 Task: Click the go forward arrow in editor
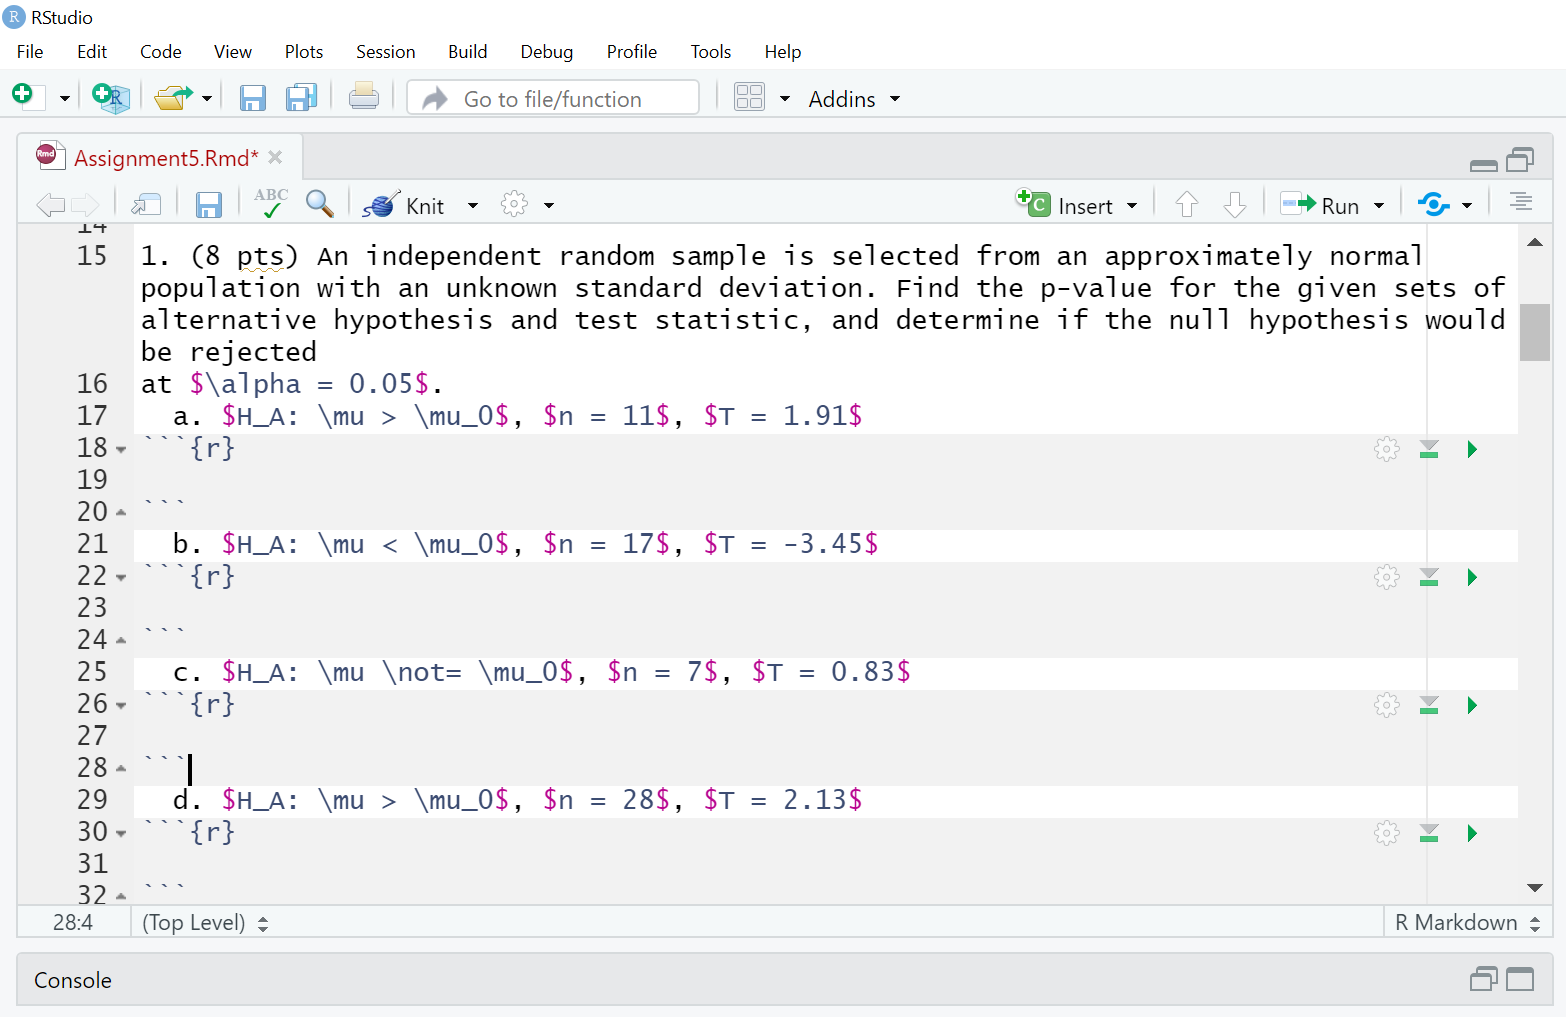(x=86, y=205)
